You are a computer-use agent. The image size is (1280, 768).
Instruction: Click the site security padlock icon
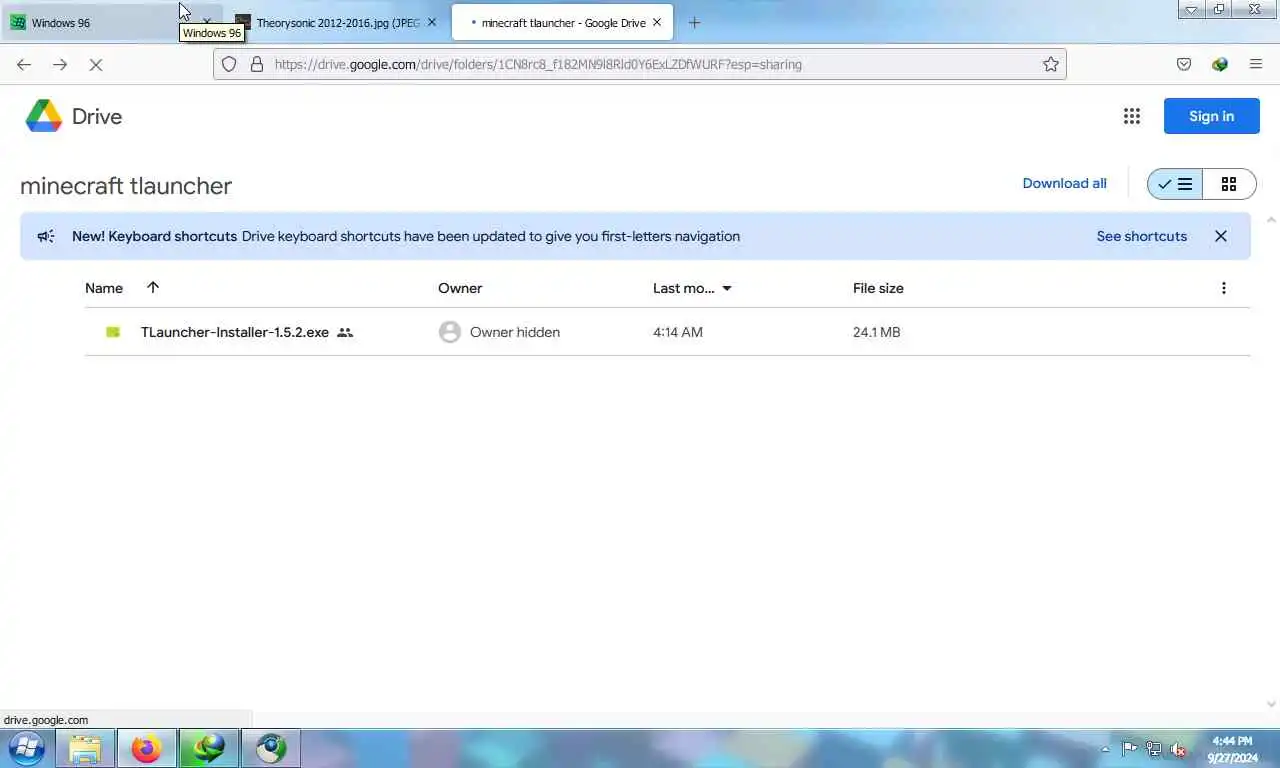pyautogui.click(x=257, y=64)
